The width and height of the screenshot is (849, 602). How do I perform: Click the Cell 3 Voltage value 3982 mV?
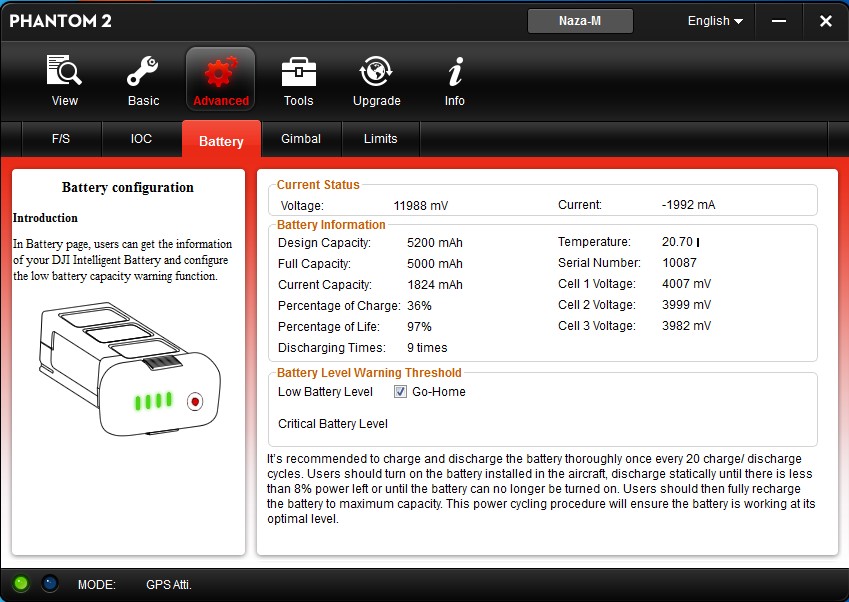(x=687, y=326)
